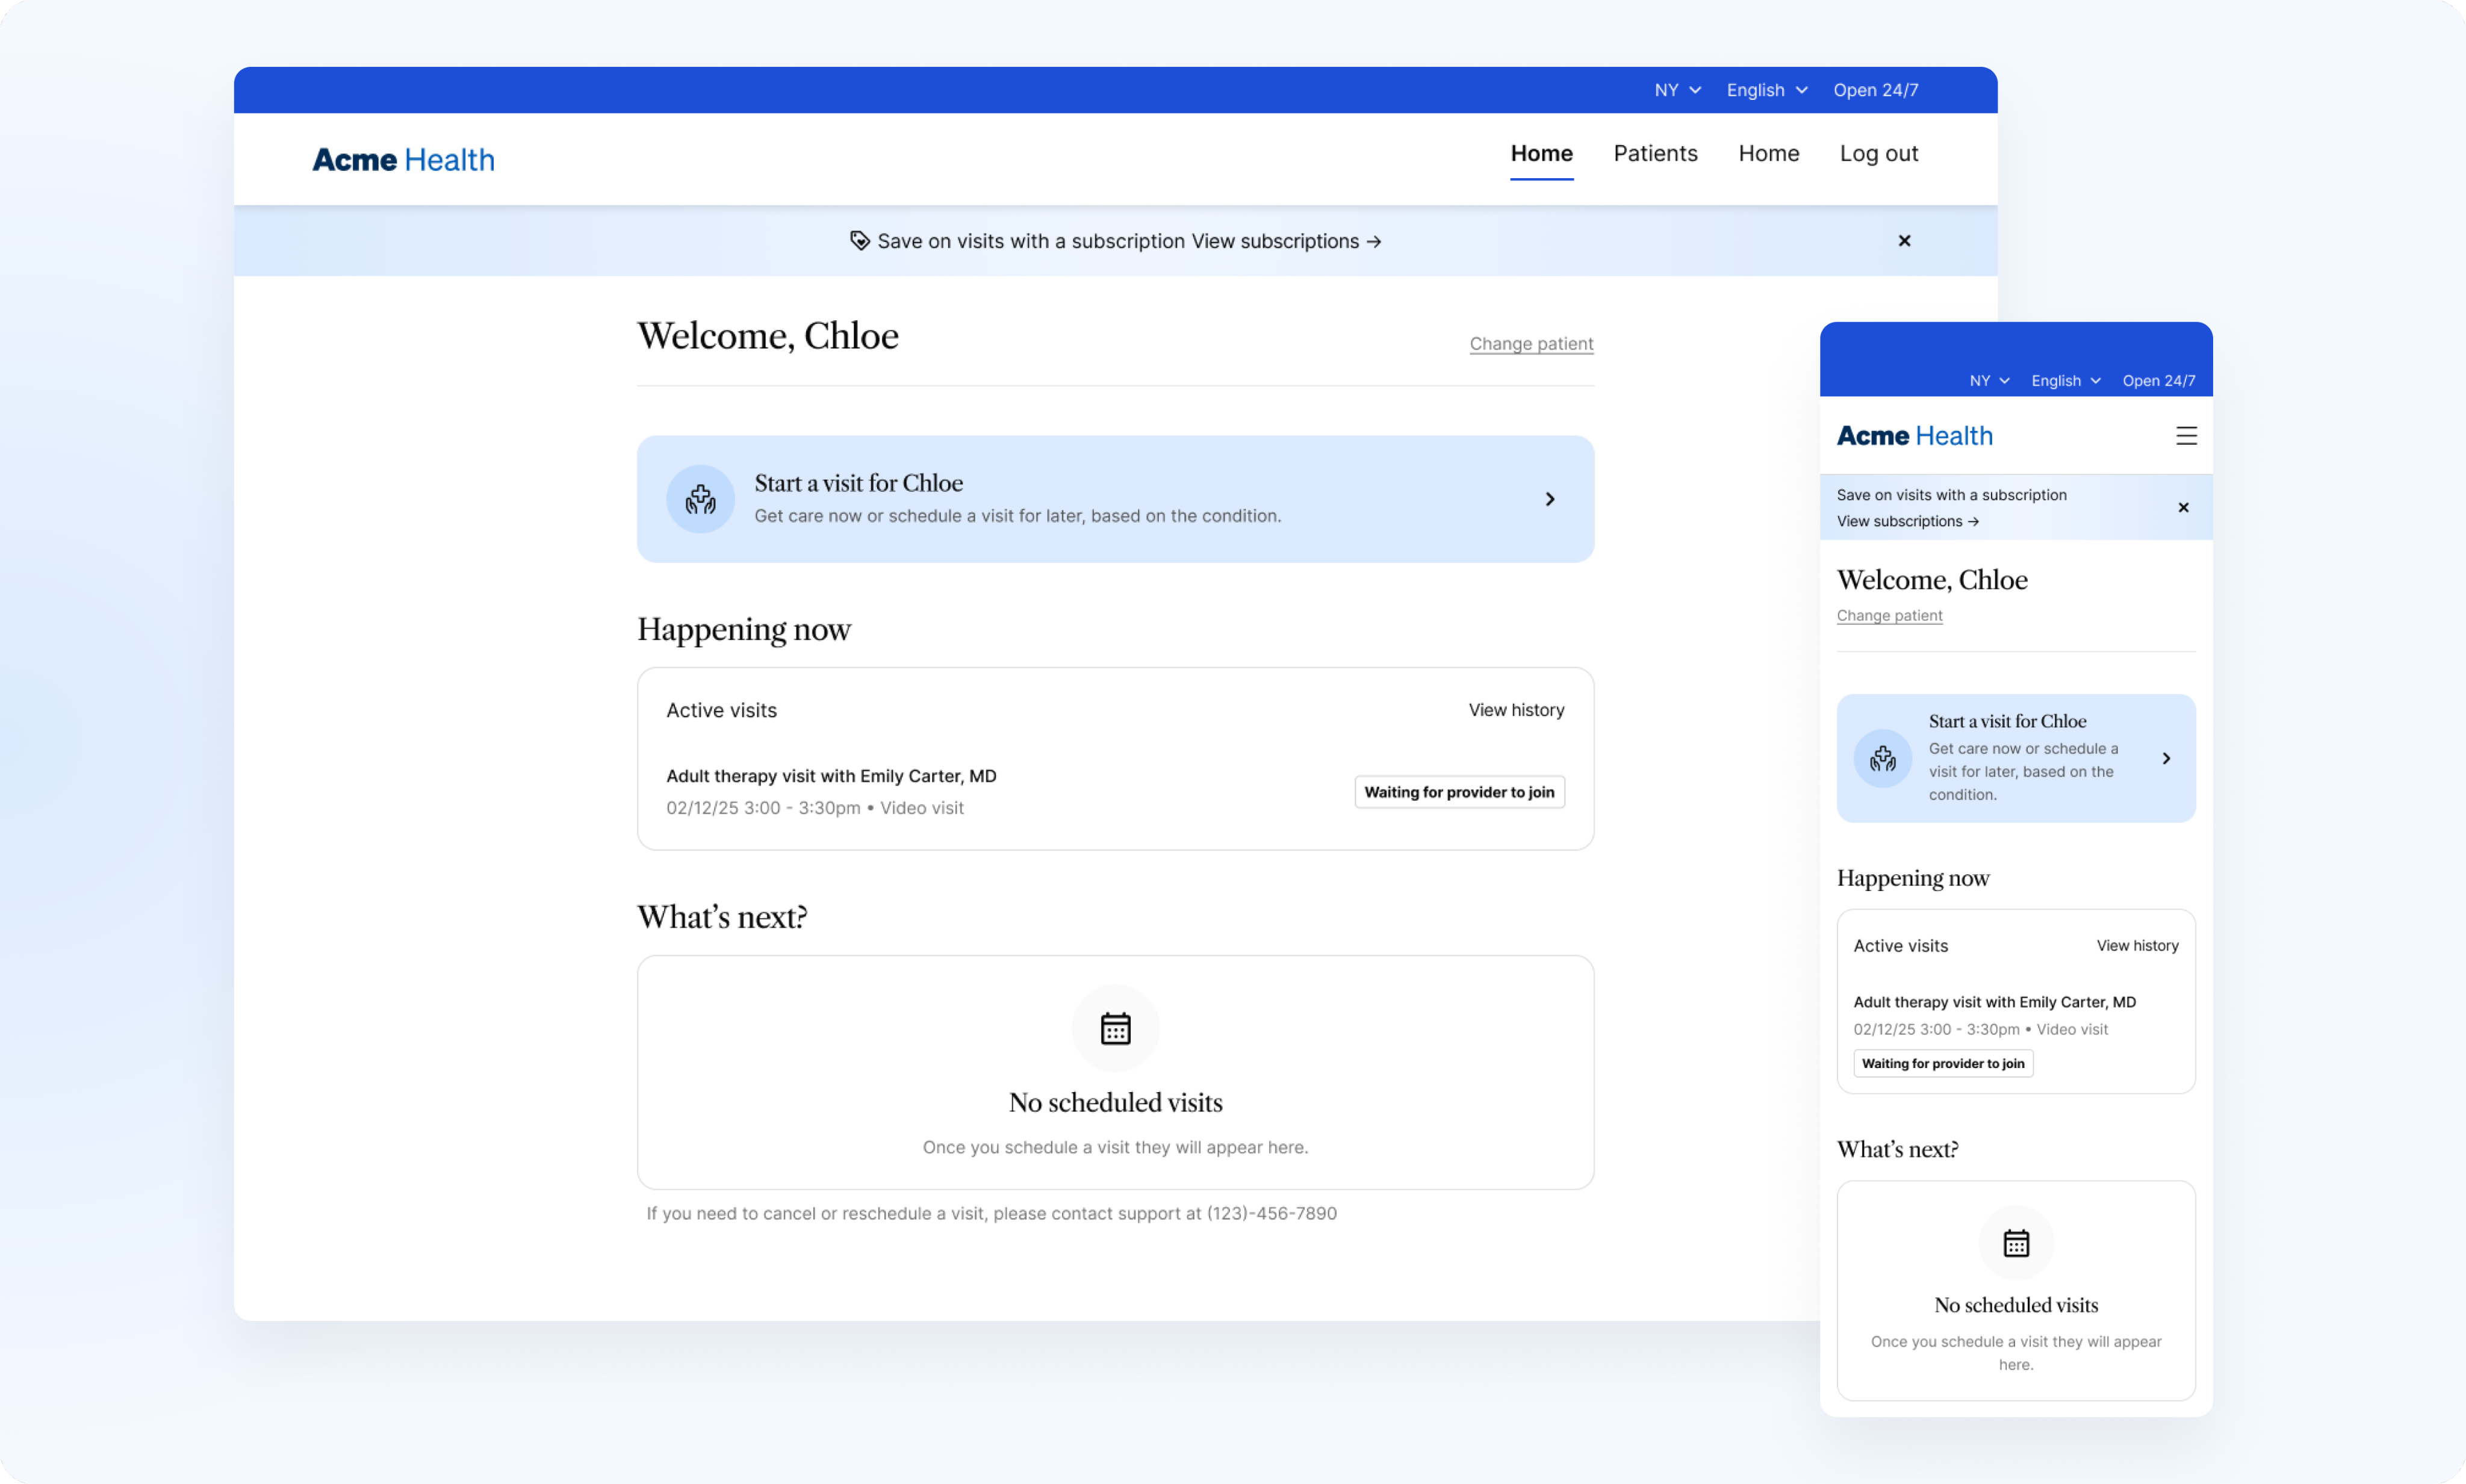Click the desktop Active visits label
The width and height of the screenshot is (2466, 1484).
pyautogui.click(x=721, y=710)
